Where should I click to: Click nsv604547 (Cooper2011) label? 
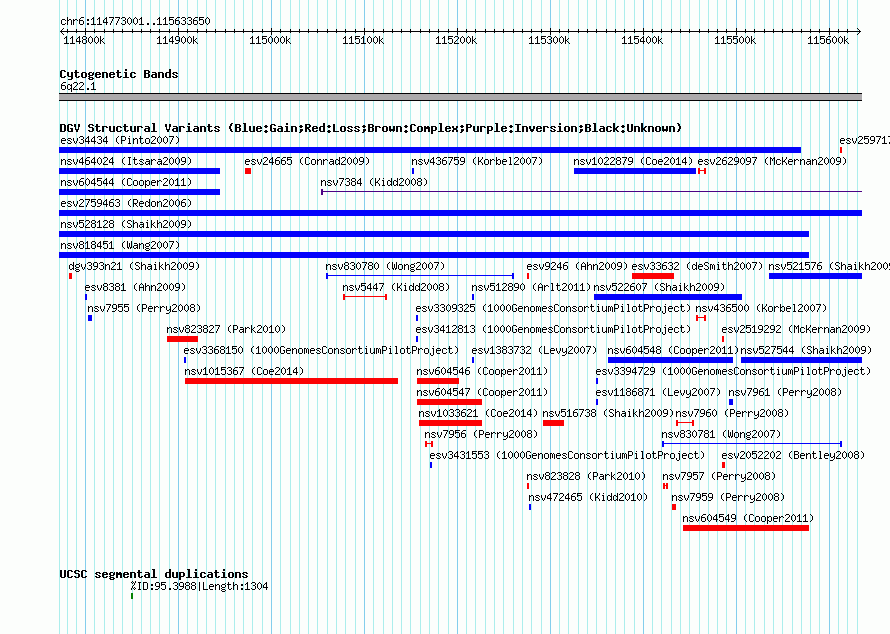tap(482, 392)
